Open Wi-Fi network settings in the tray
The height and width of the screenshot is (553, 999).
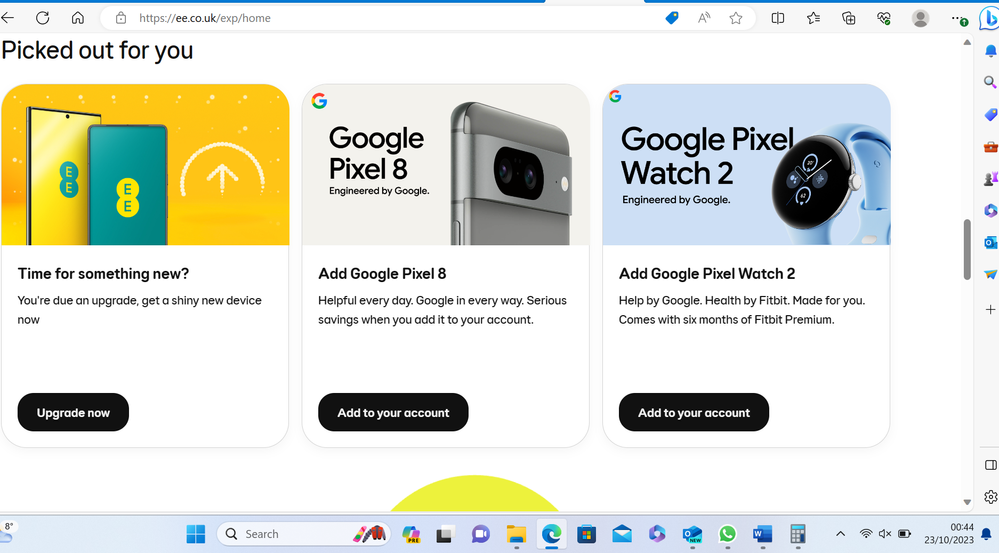click(866, 534)
